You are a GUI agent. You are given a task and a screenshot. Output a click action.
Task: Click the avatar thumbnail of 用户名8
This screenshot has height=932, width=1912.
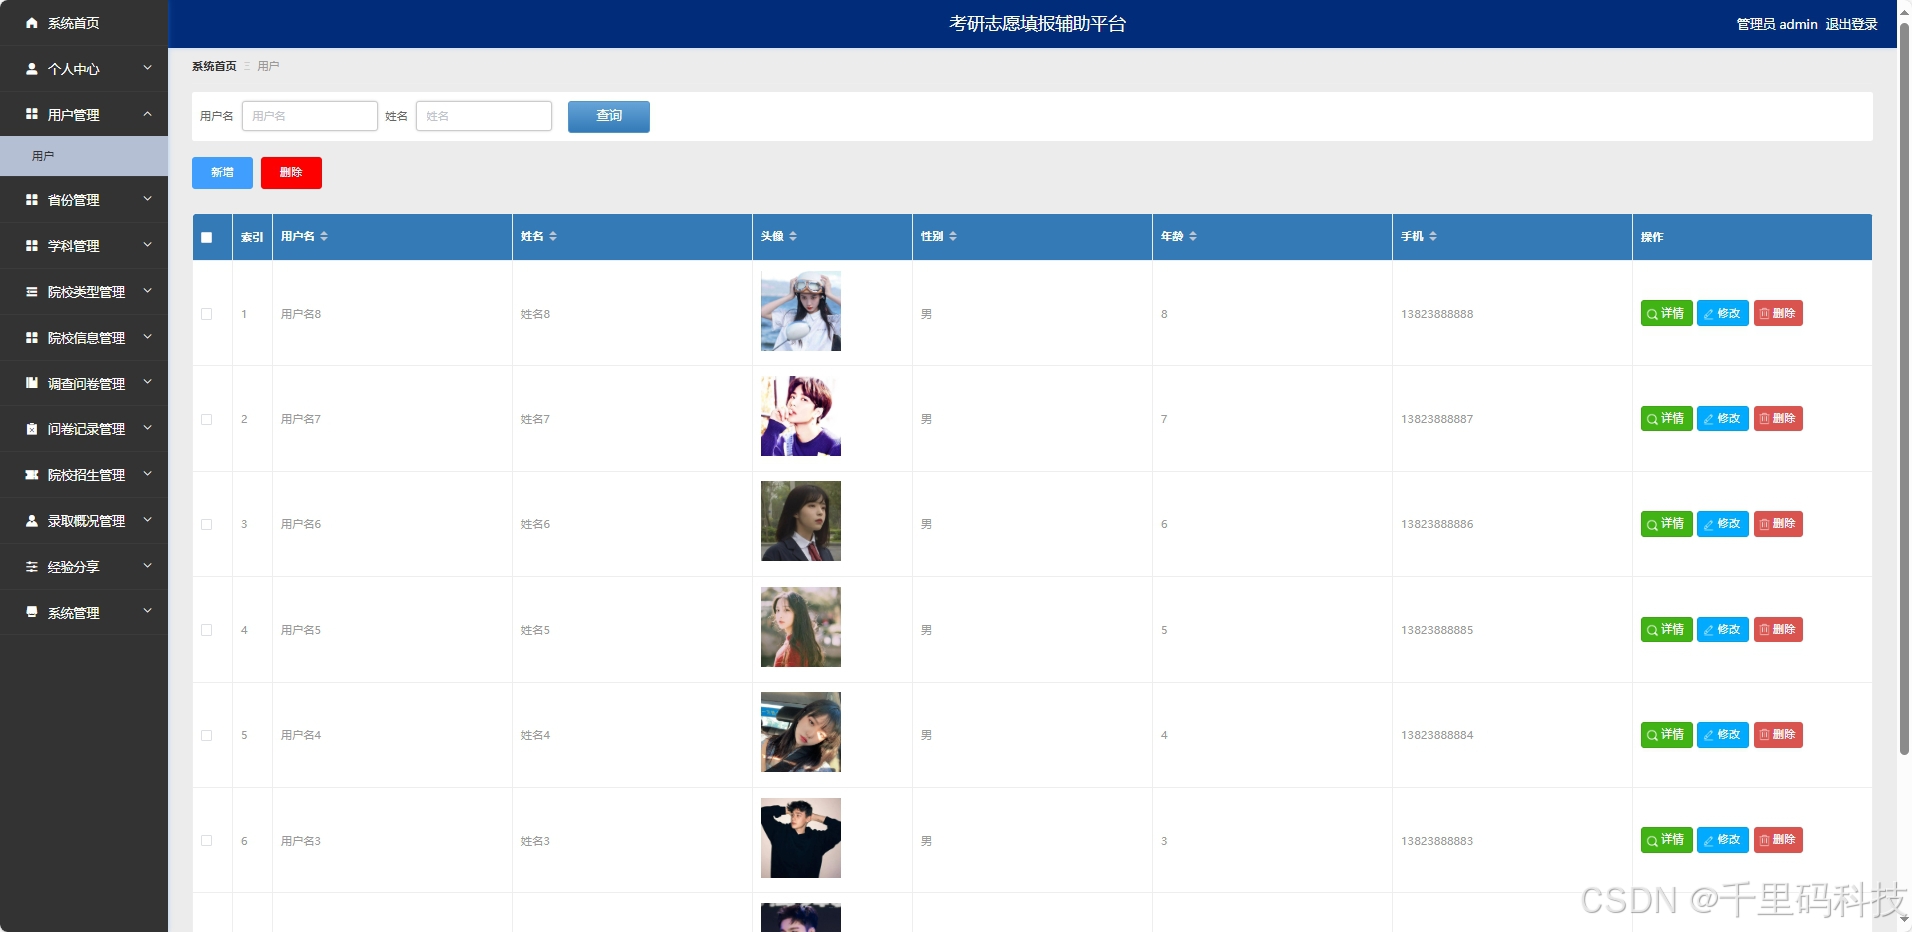tap(801, 311)
